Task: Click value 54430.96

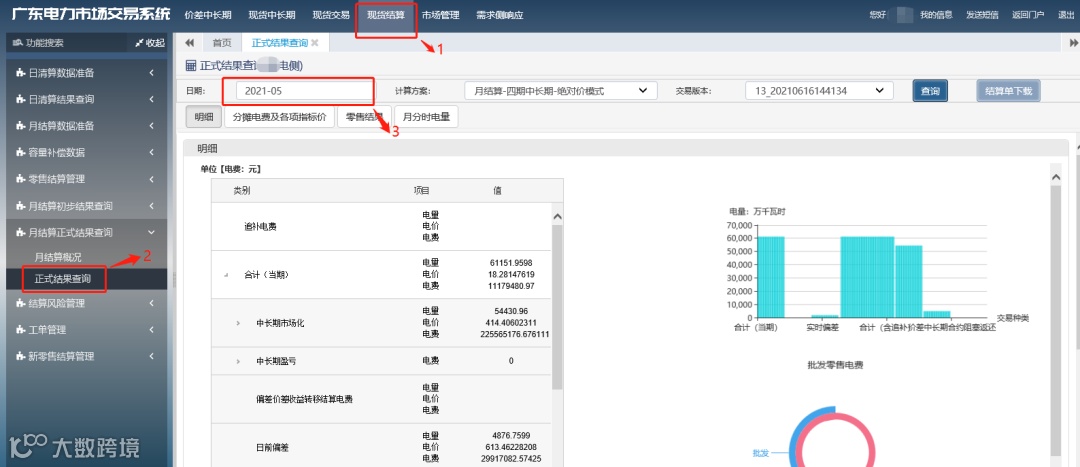Action: (511, 311)
